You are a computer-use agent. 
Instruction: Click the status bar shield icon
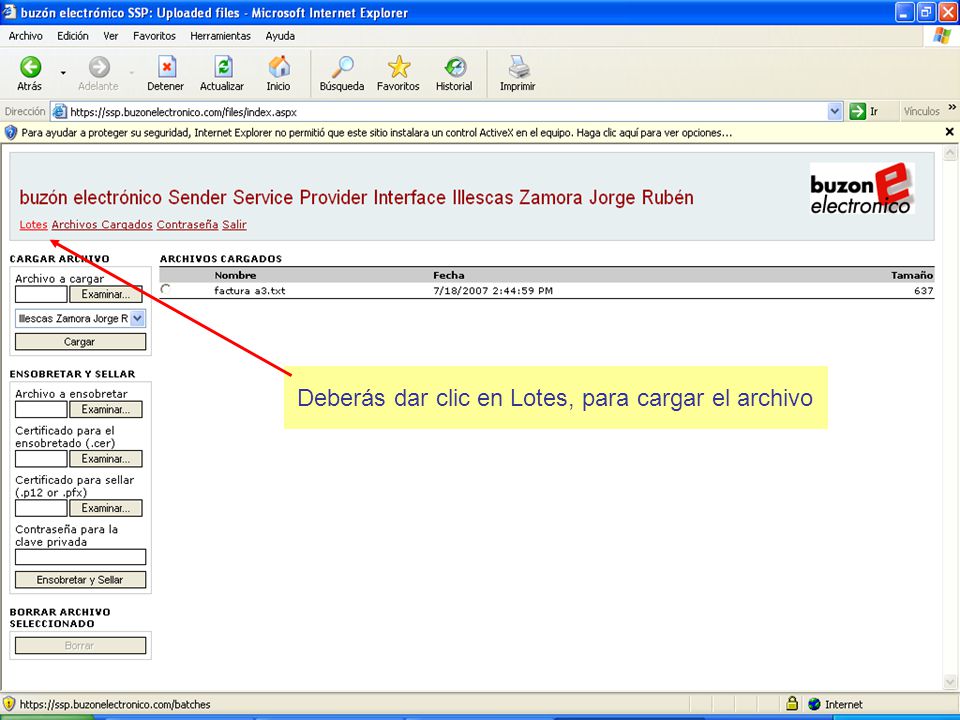(9, 703)
